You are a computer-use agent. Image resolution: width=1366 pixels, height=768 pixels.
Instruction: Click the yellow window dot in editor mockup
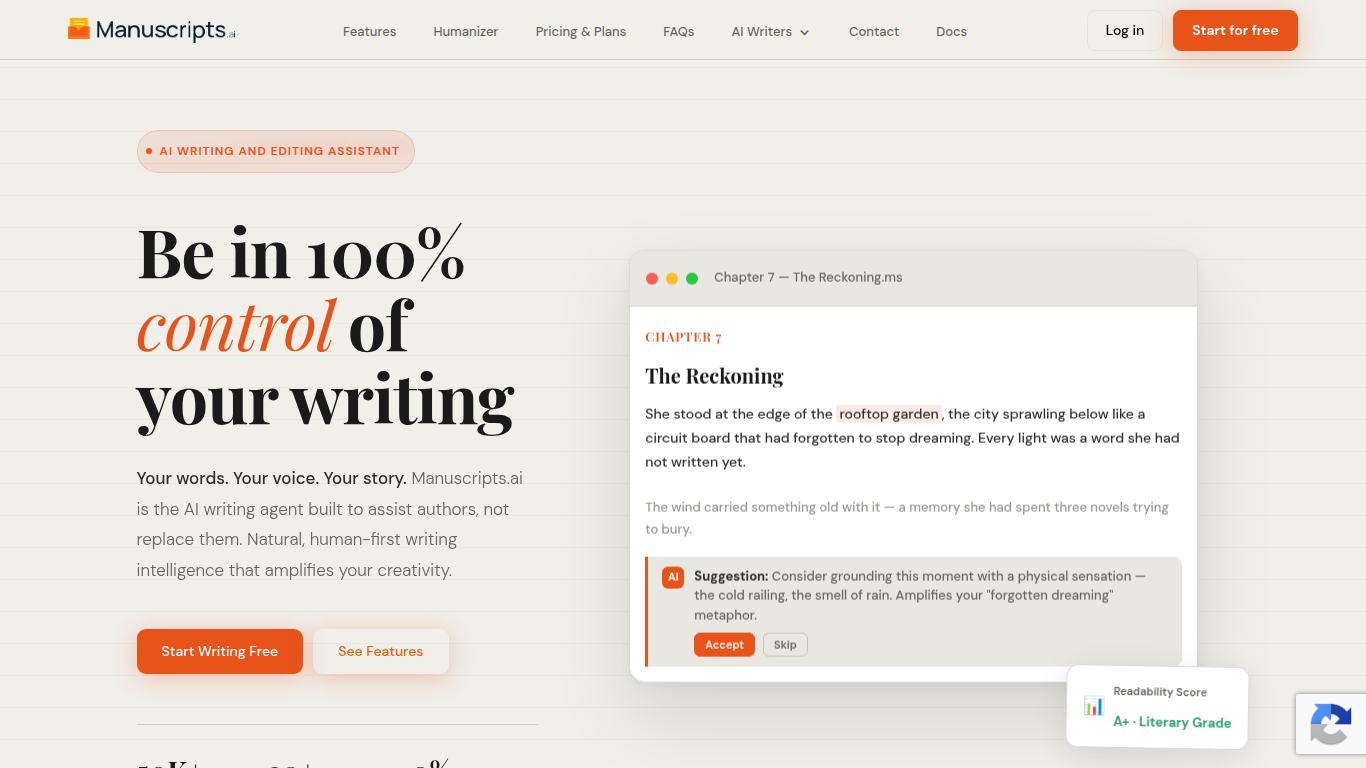point(672,278)
